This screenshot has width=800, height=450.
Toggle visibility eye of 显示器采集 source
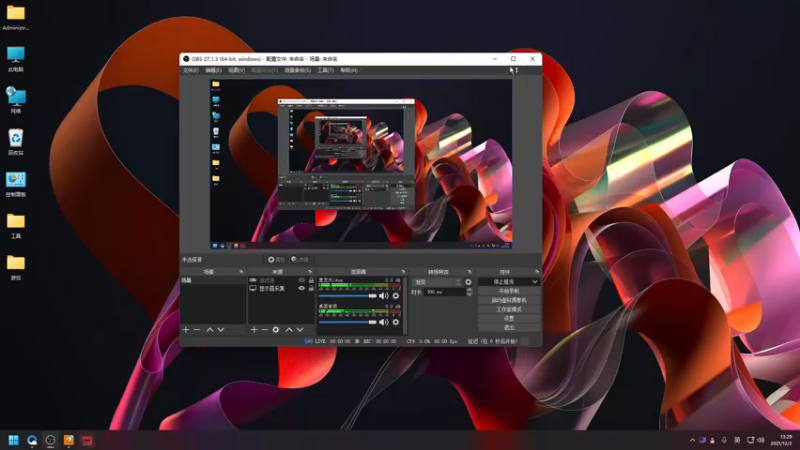click(301, 288)
